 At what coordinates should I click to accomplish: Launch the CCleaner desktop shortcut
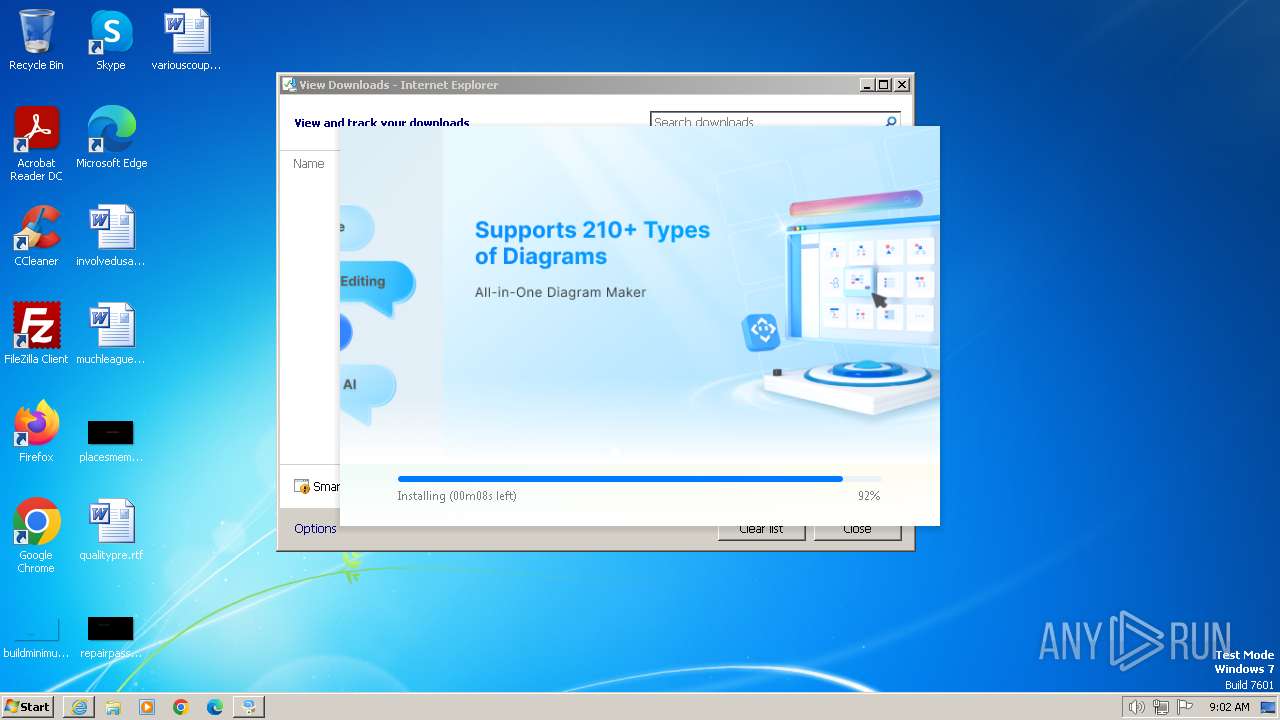[x=36, y=236]
